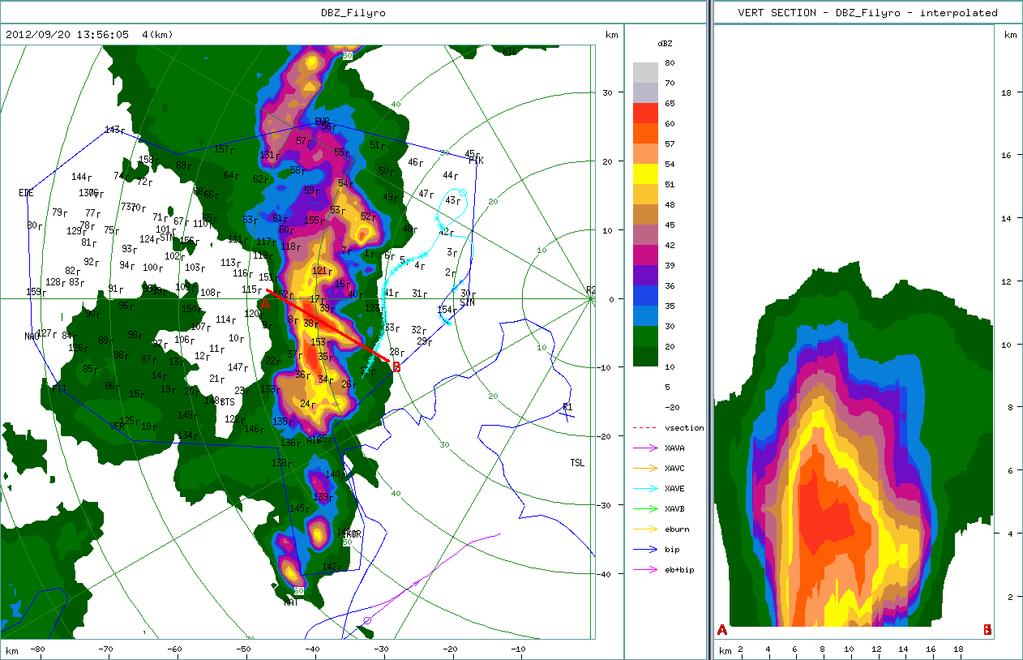Click the red cross-section line between A and B

(329, 325)
